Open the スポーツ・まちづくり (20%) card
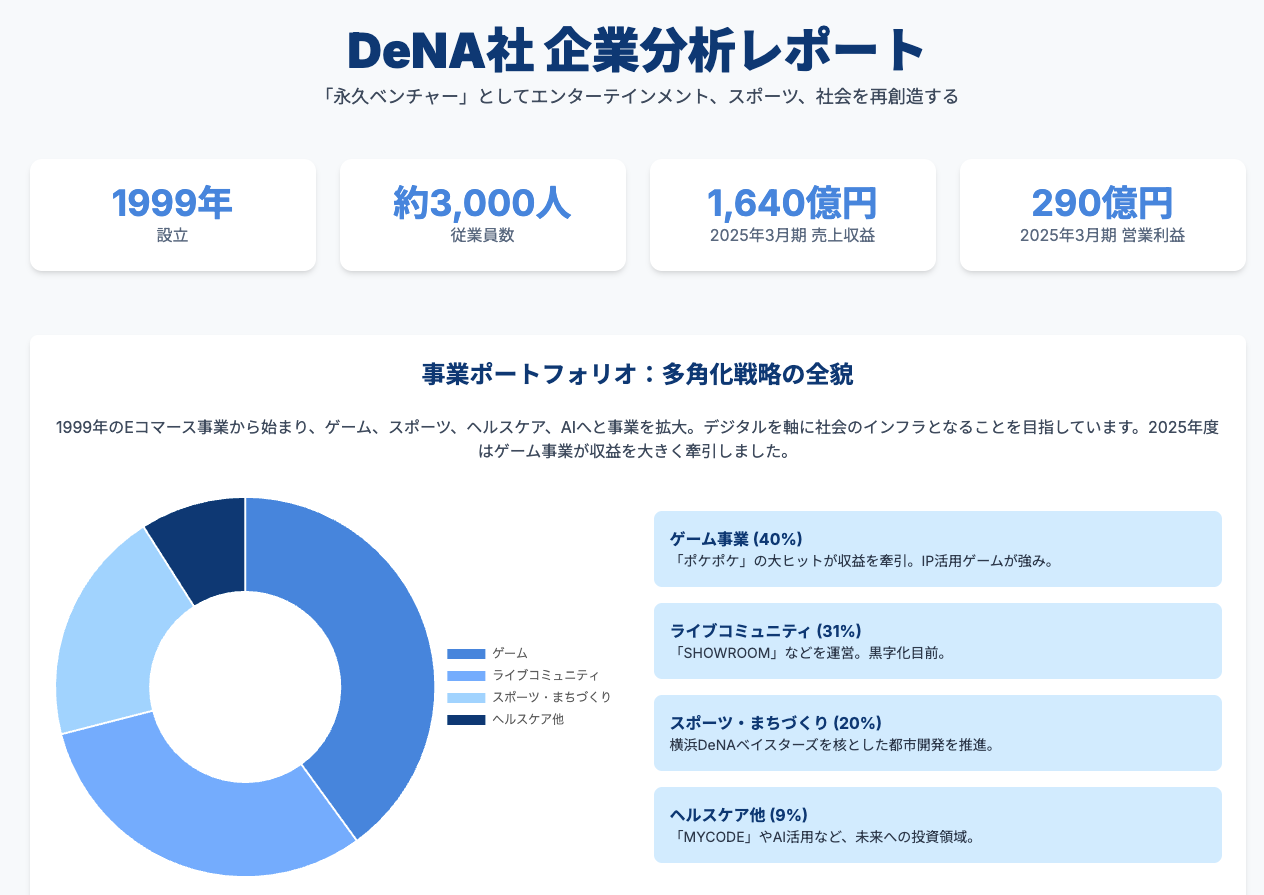This screenshot has width=1264, height=895. click(938, 733)
